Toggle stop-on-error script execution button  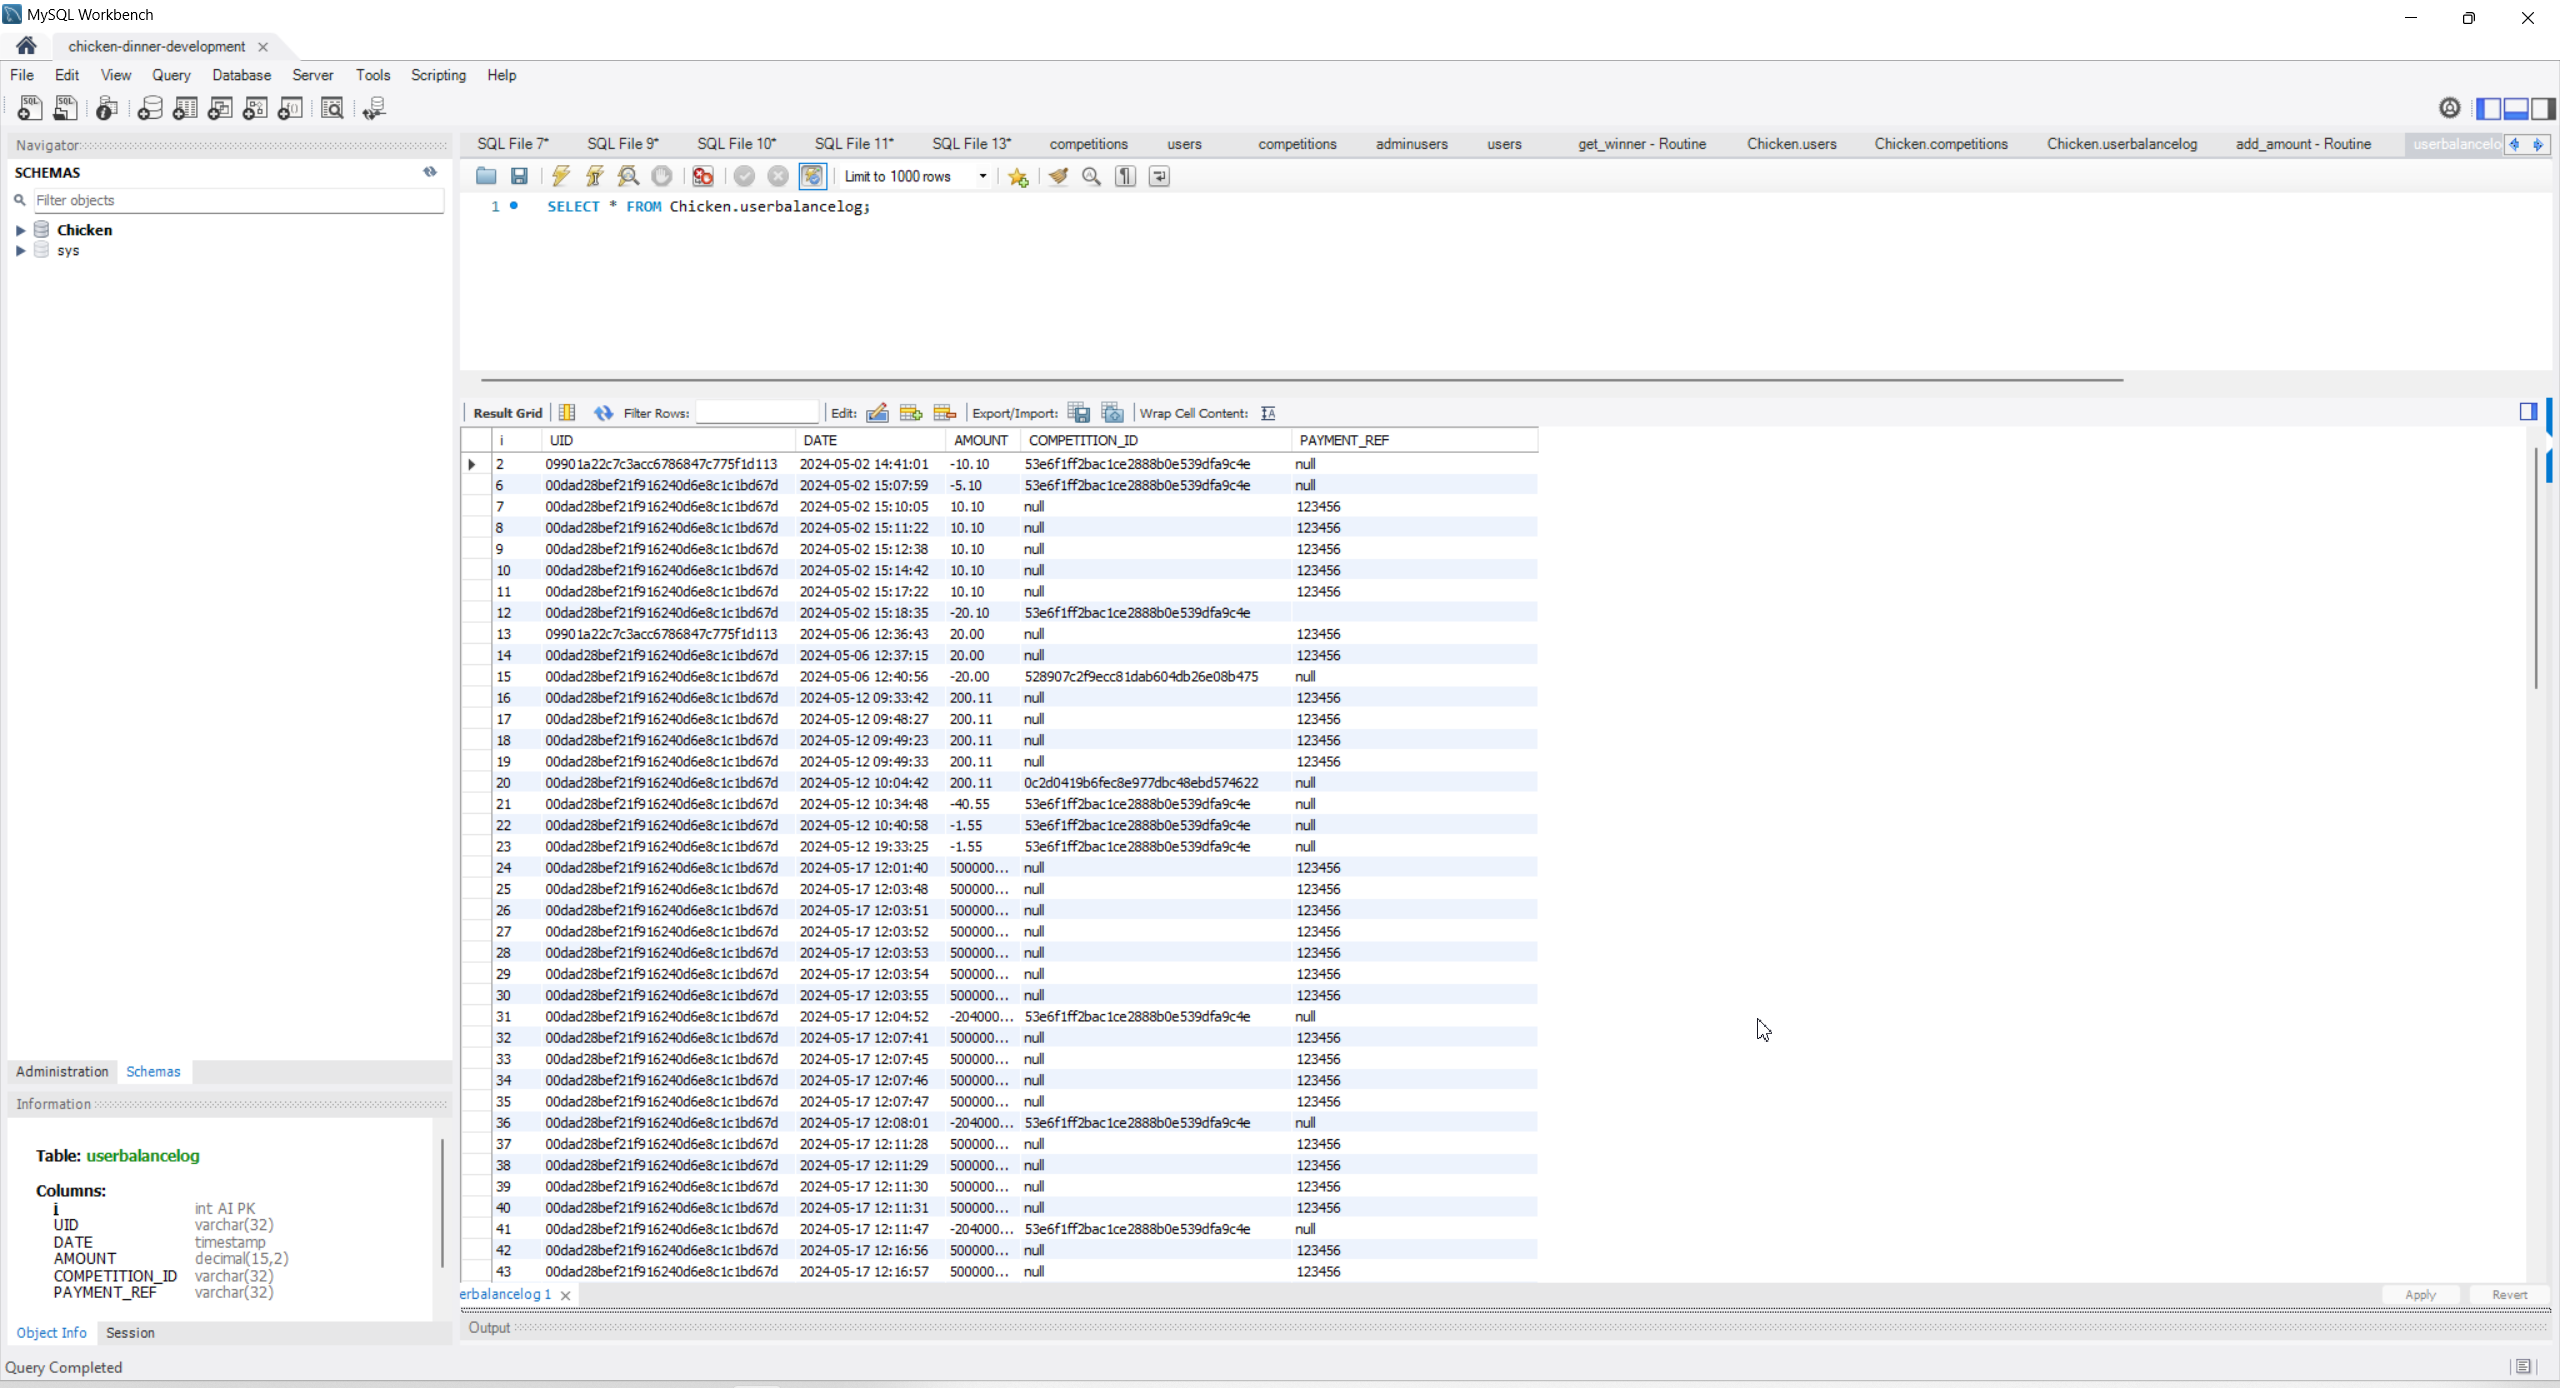coord(703,176)
